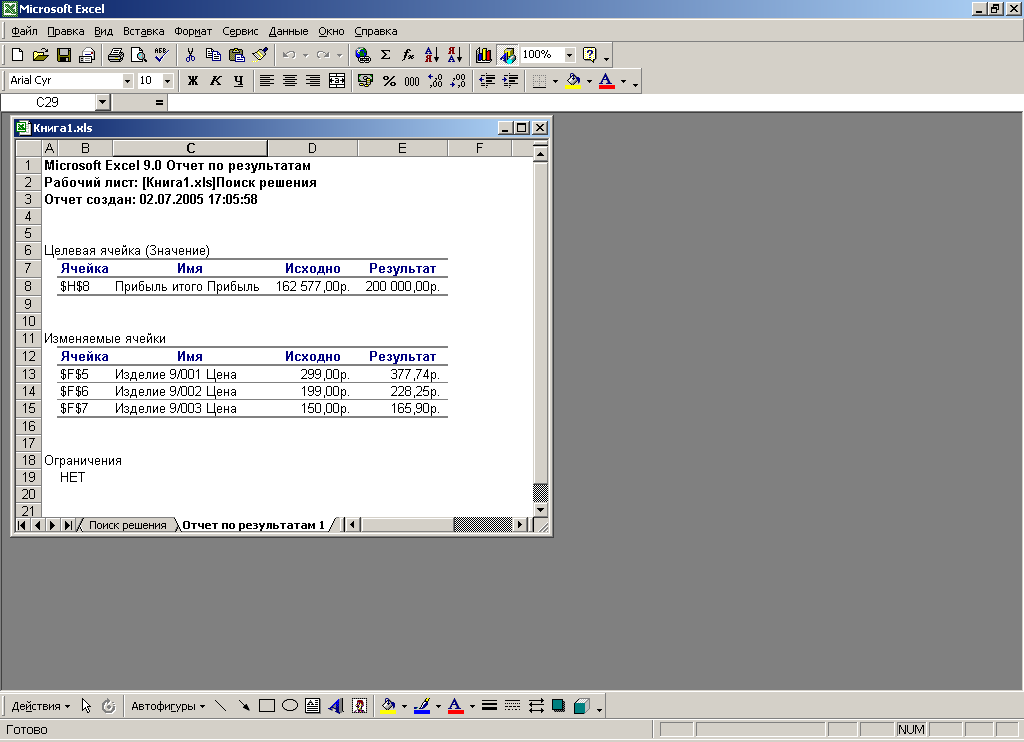Click the formula edit equals button

point(159,103)
